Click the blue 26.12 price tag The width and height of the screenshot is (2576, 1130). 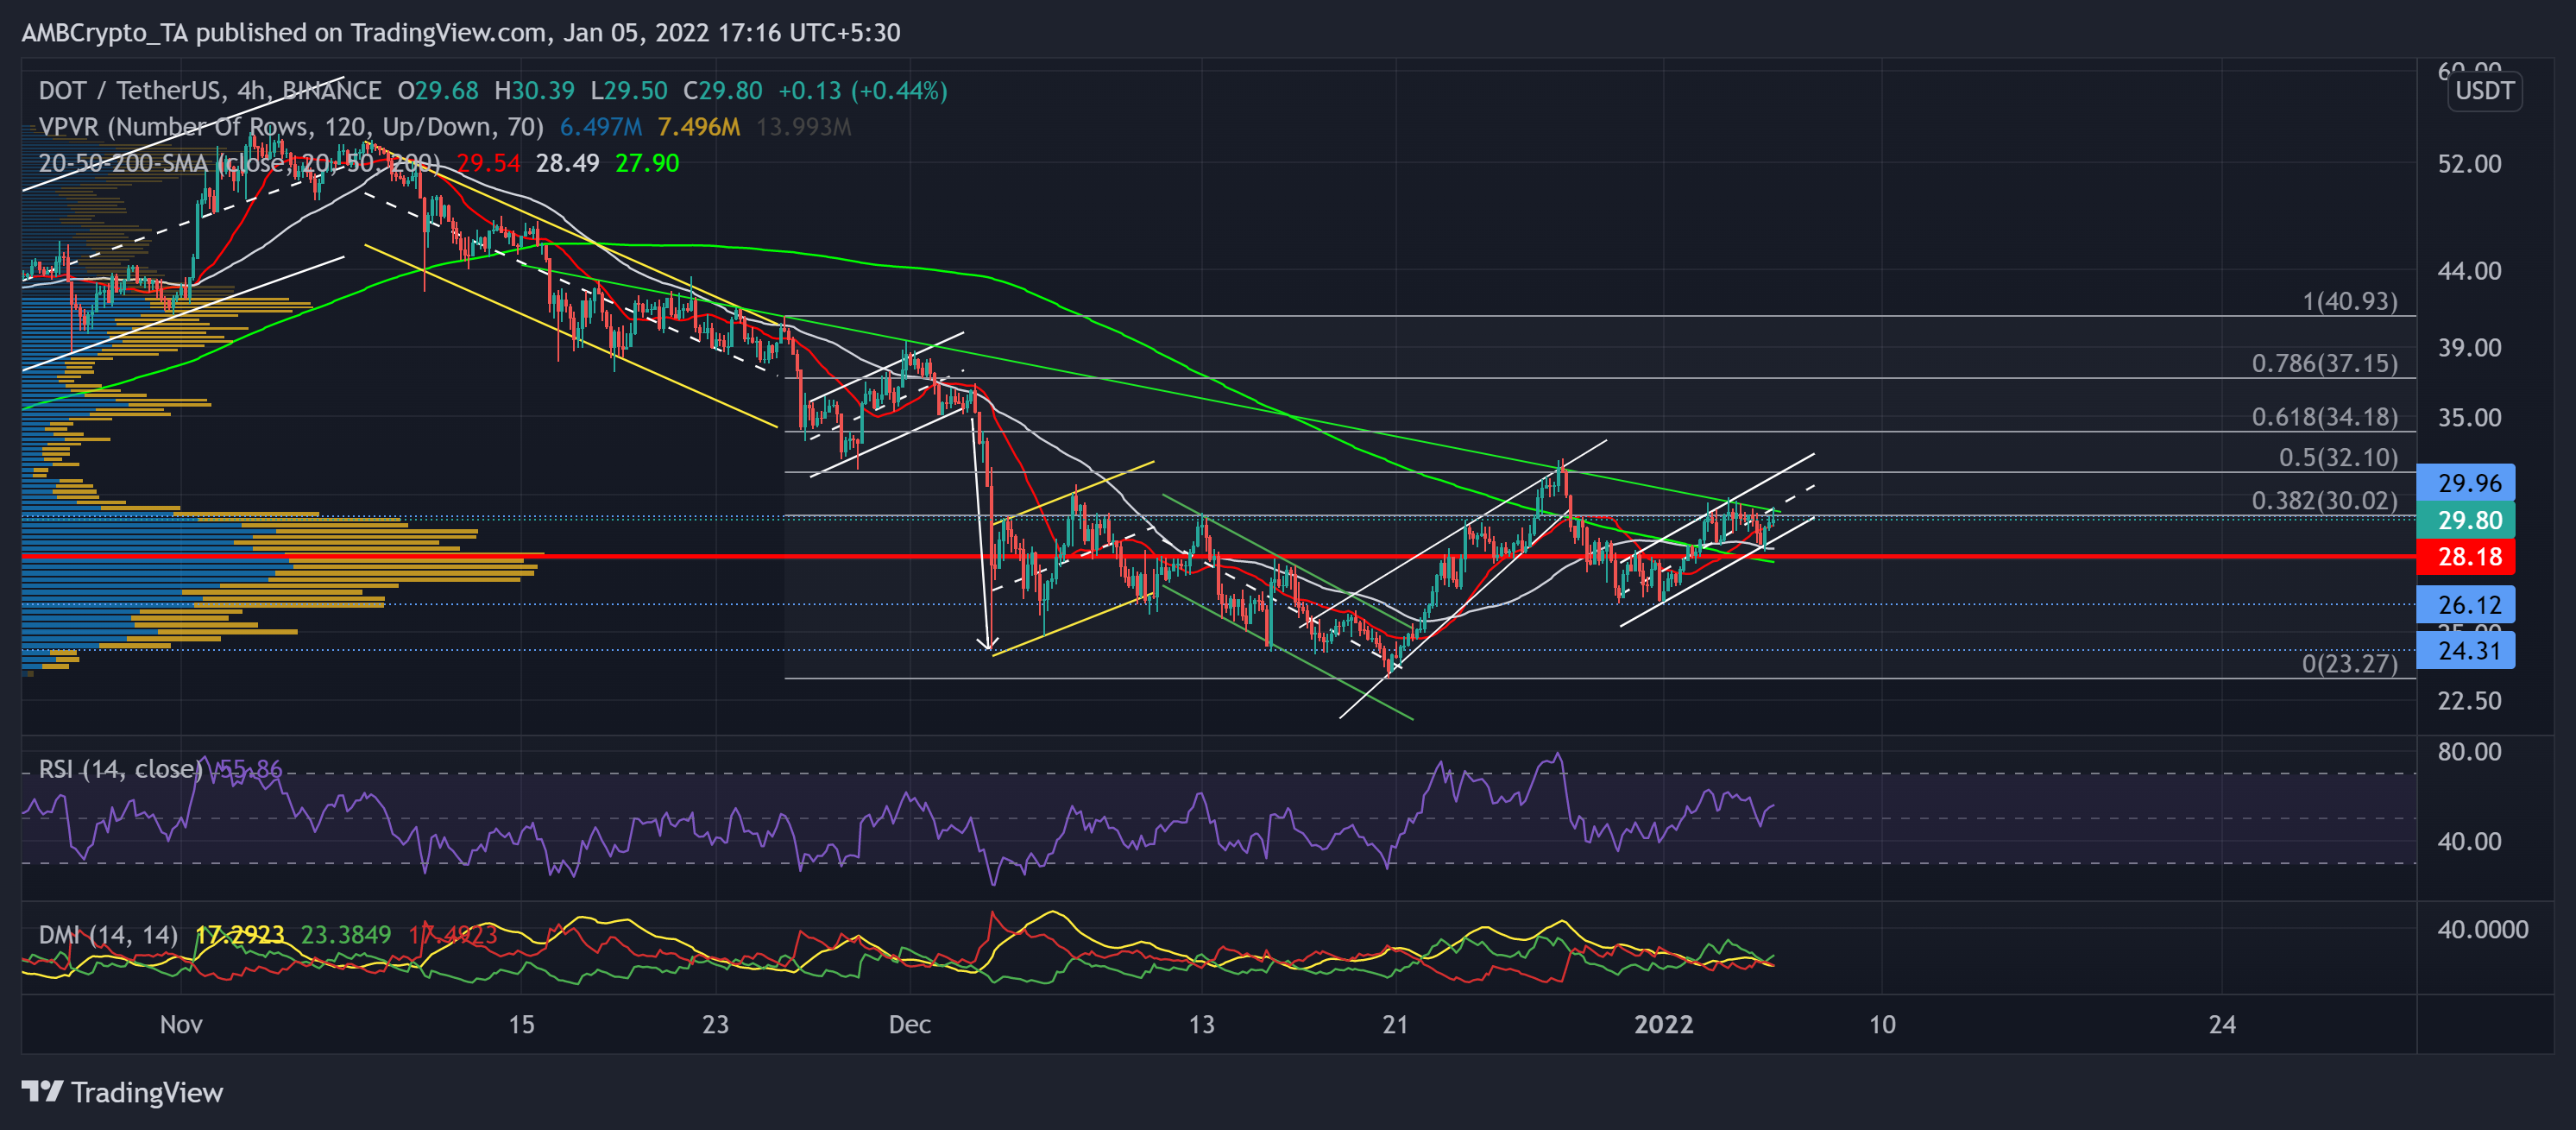tap(2468, 604)
